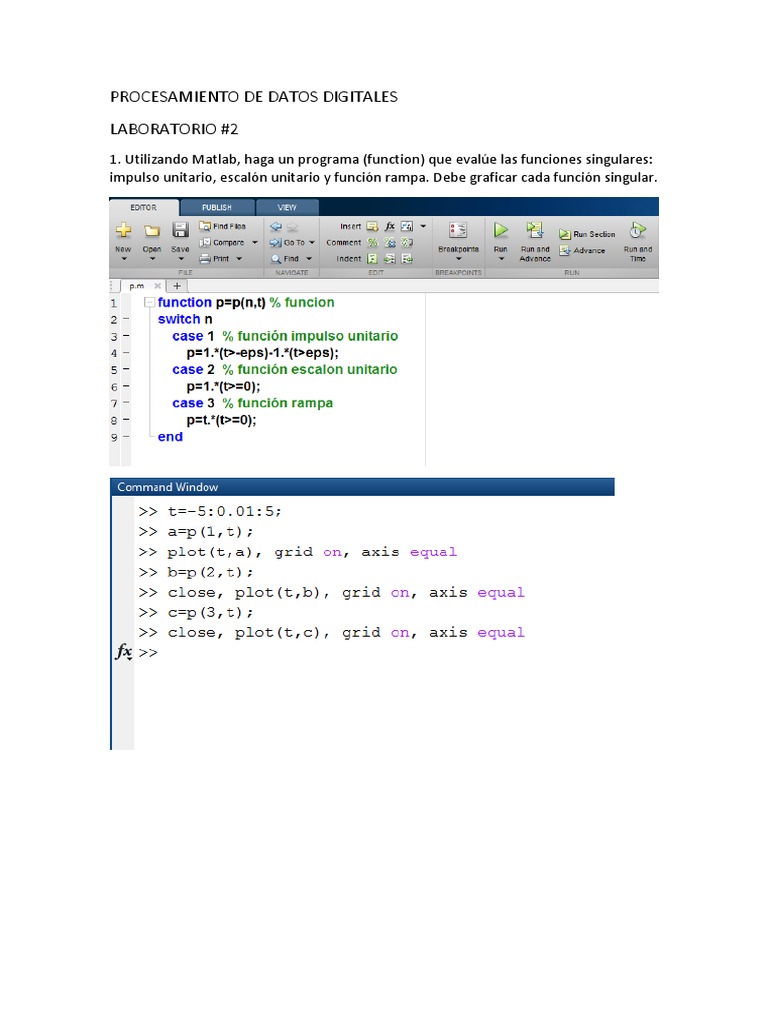Screen dimensions: 768x1024
Task: Click the green Run arrow icon
Action: pyautogui.click(x=500, y=230)
